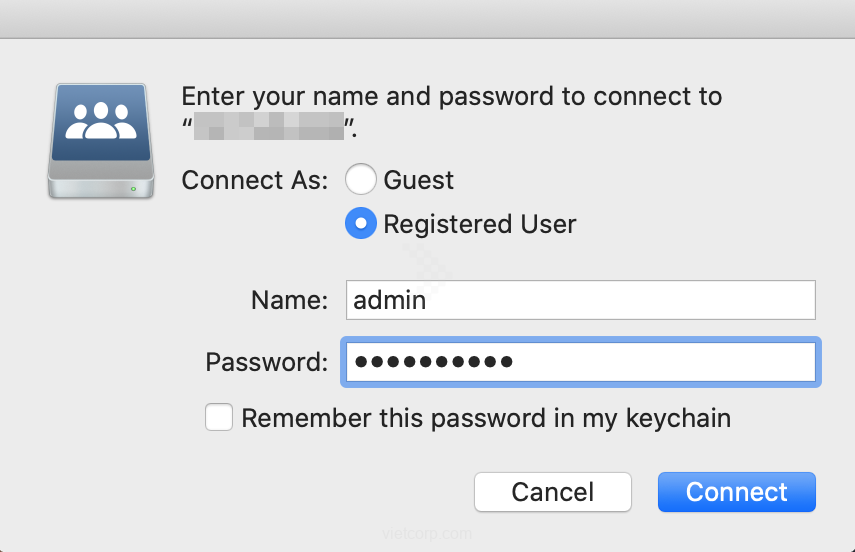Click the green status light on the drive icon
This screenshot has width=855, height=552.
133,187
